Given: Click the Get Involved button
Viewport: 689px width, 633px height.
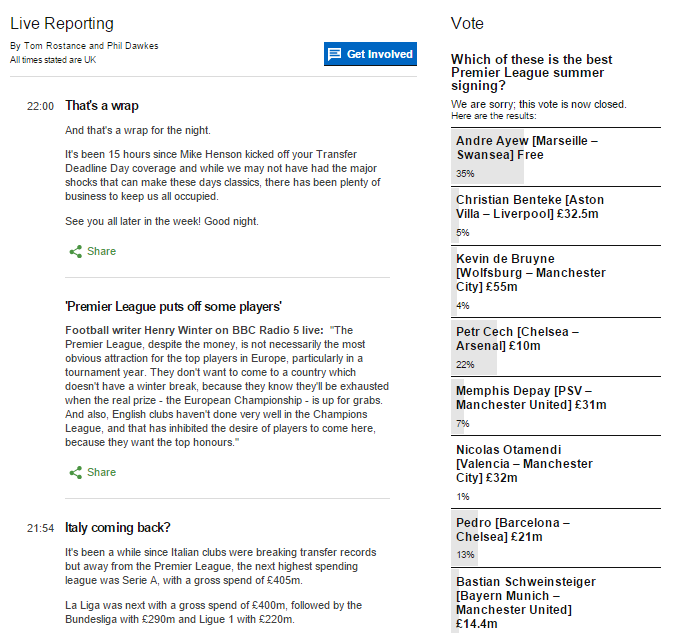Looking at the screenshot, I should [x=370, y=54].
